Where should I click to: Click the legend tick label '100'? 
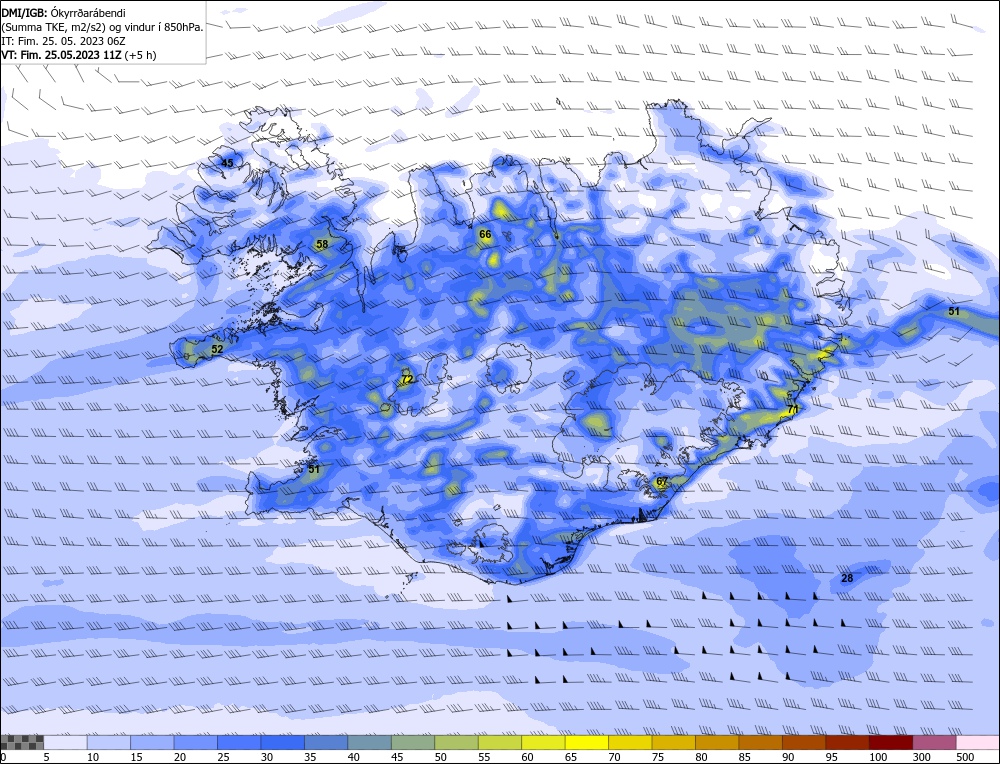coord(878,757)
